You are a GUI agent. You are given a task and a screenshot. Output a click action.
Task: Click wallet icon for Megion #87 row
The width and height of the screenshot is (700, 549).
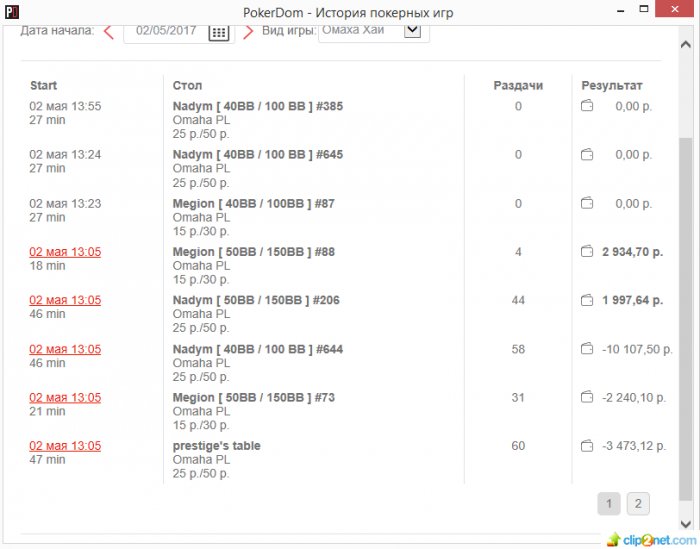tap(587, 204)
